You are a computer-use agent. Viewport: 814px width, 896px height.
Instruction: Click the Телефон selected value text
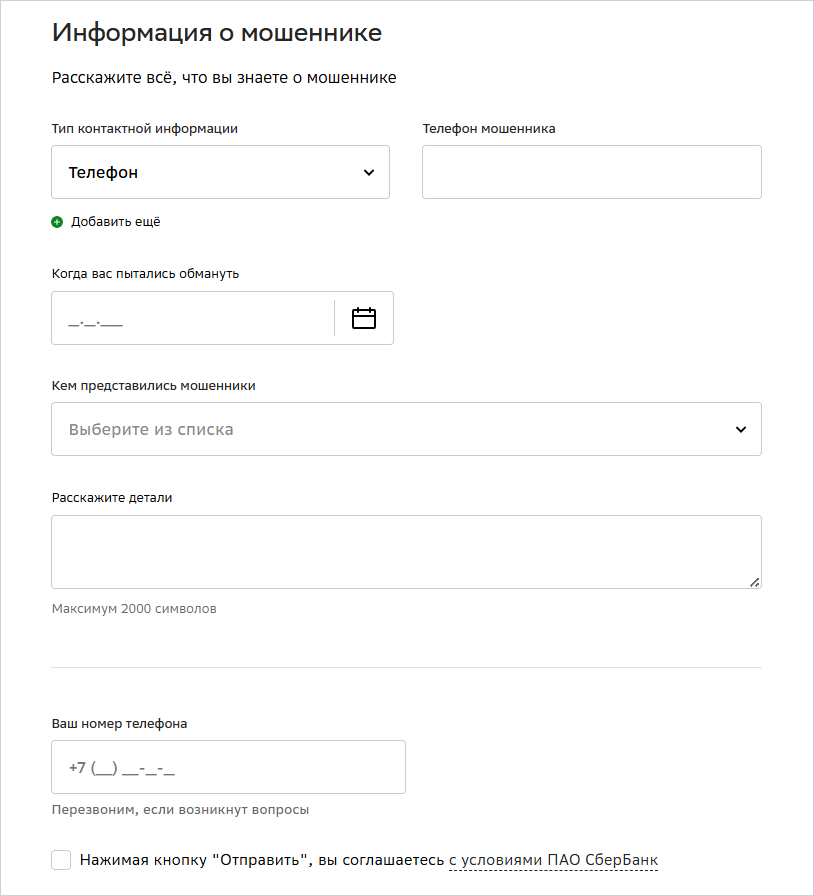coord(103,173)
